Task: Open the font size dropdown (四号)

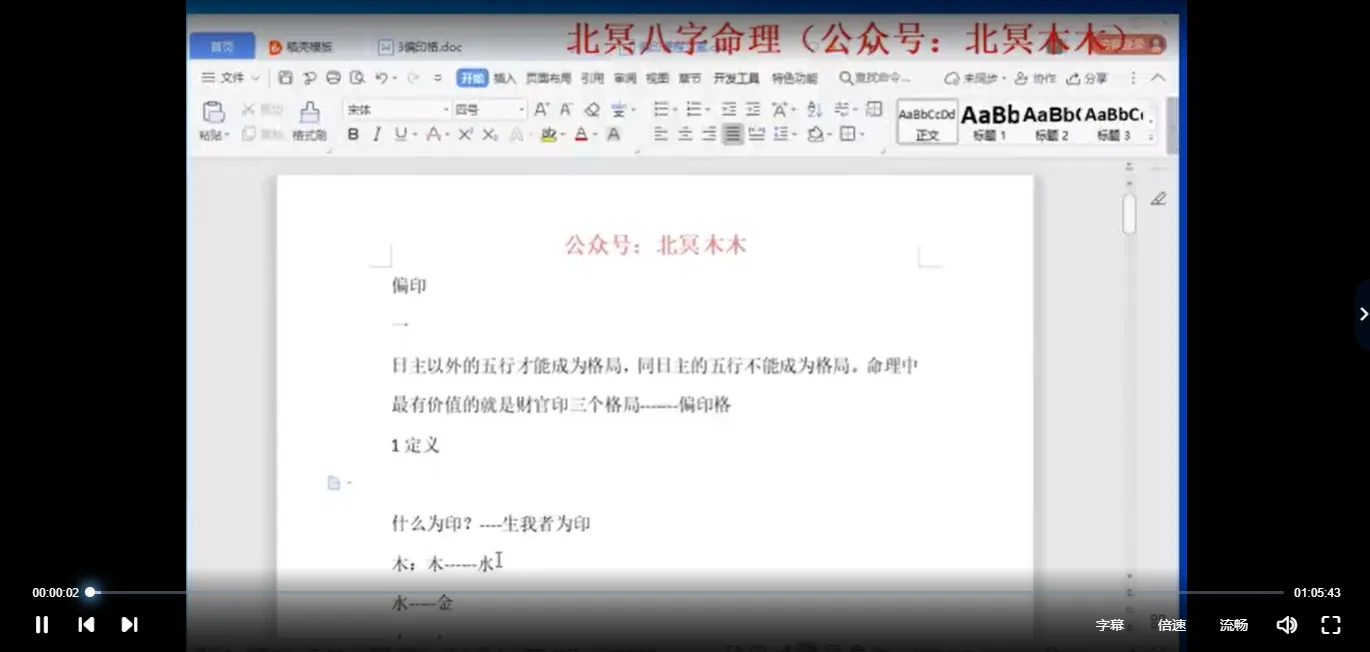Action: tap(521, 109)
